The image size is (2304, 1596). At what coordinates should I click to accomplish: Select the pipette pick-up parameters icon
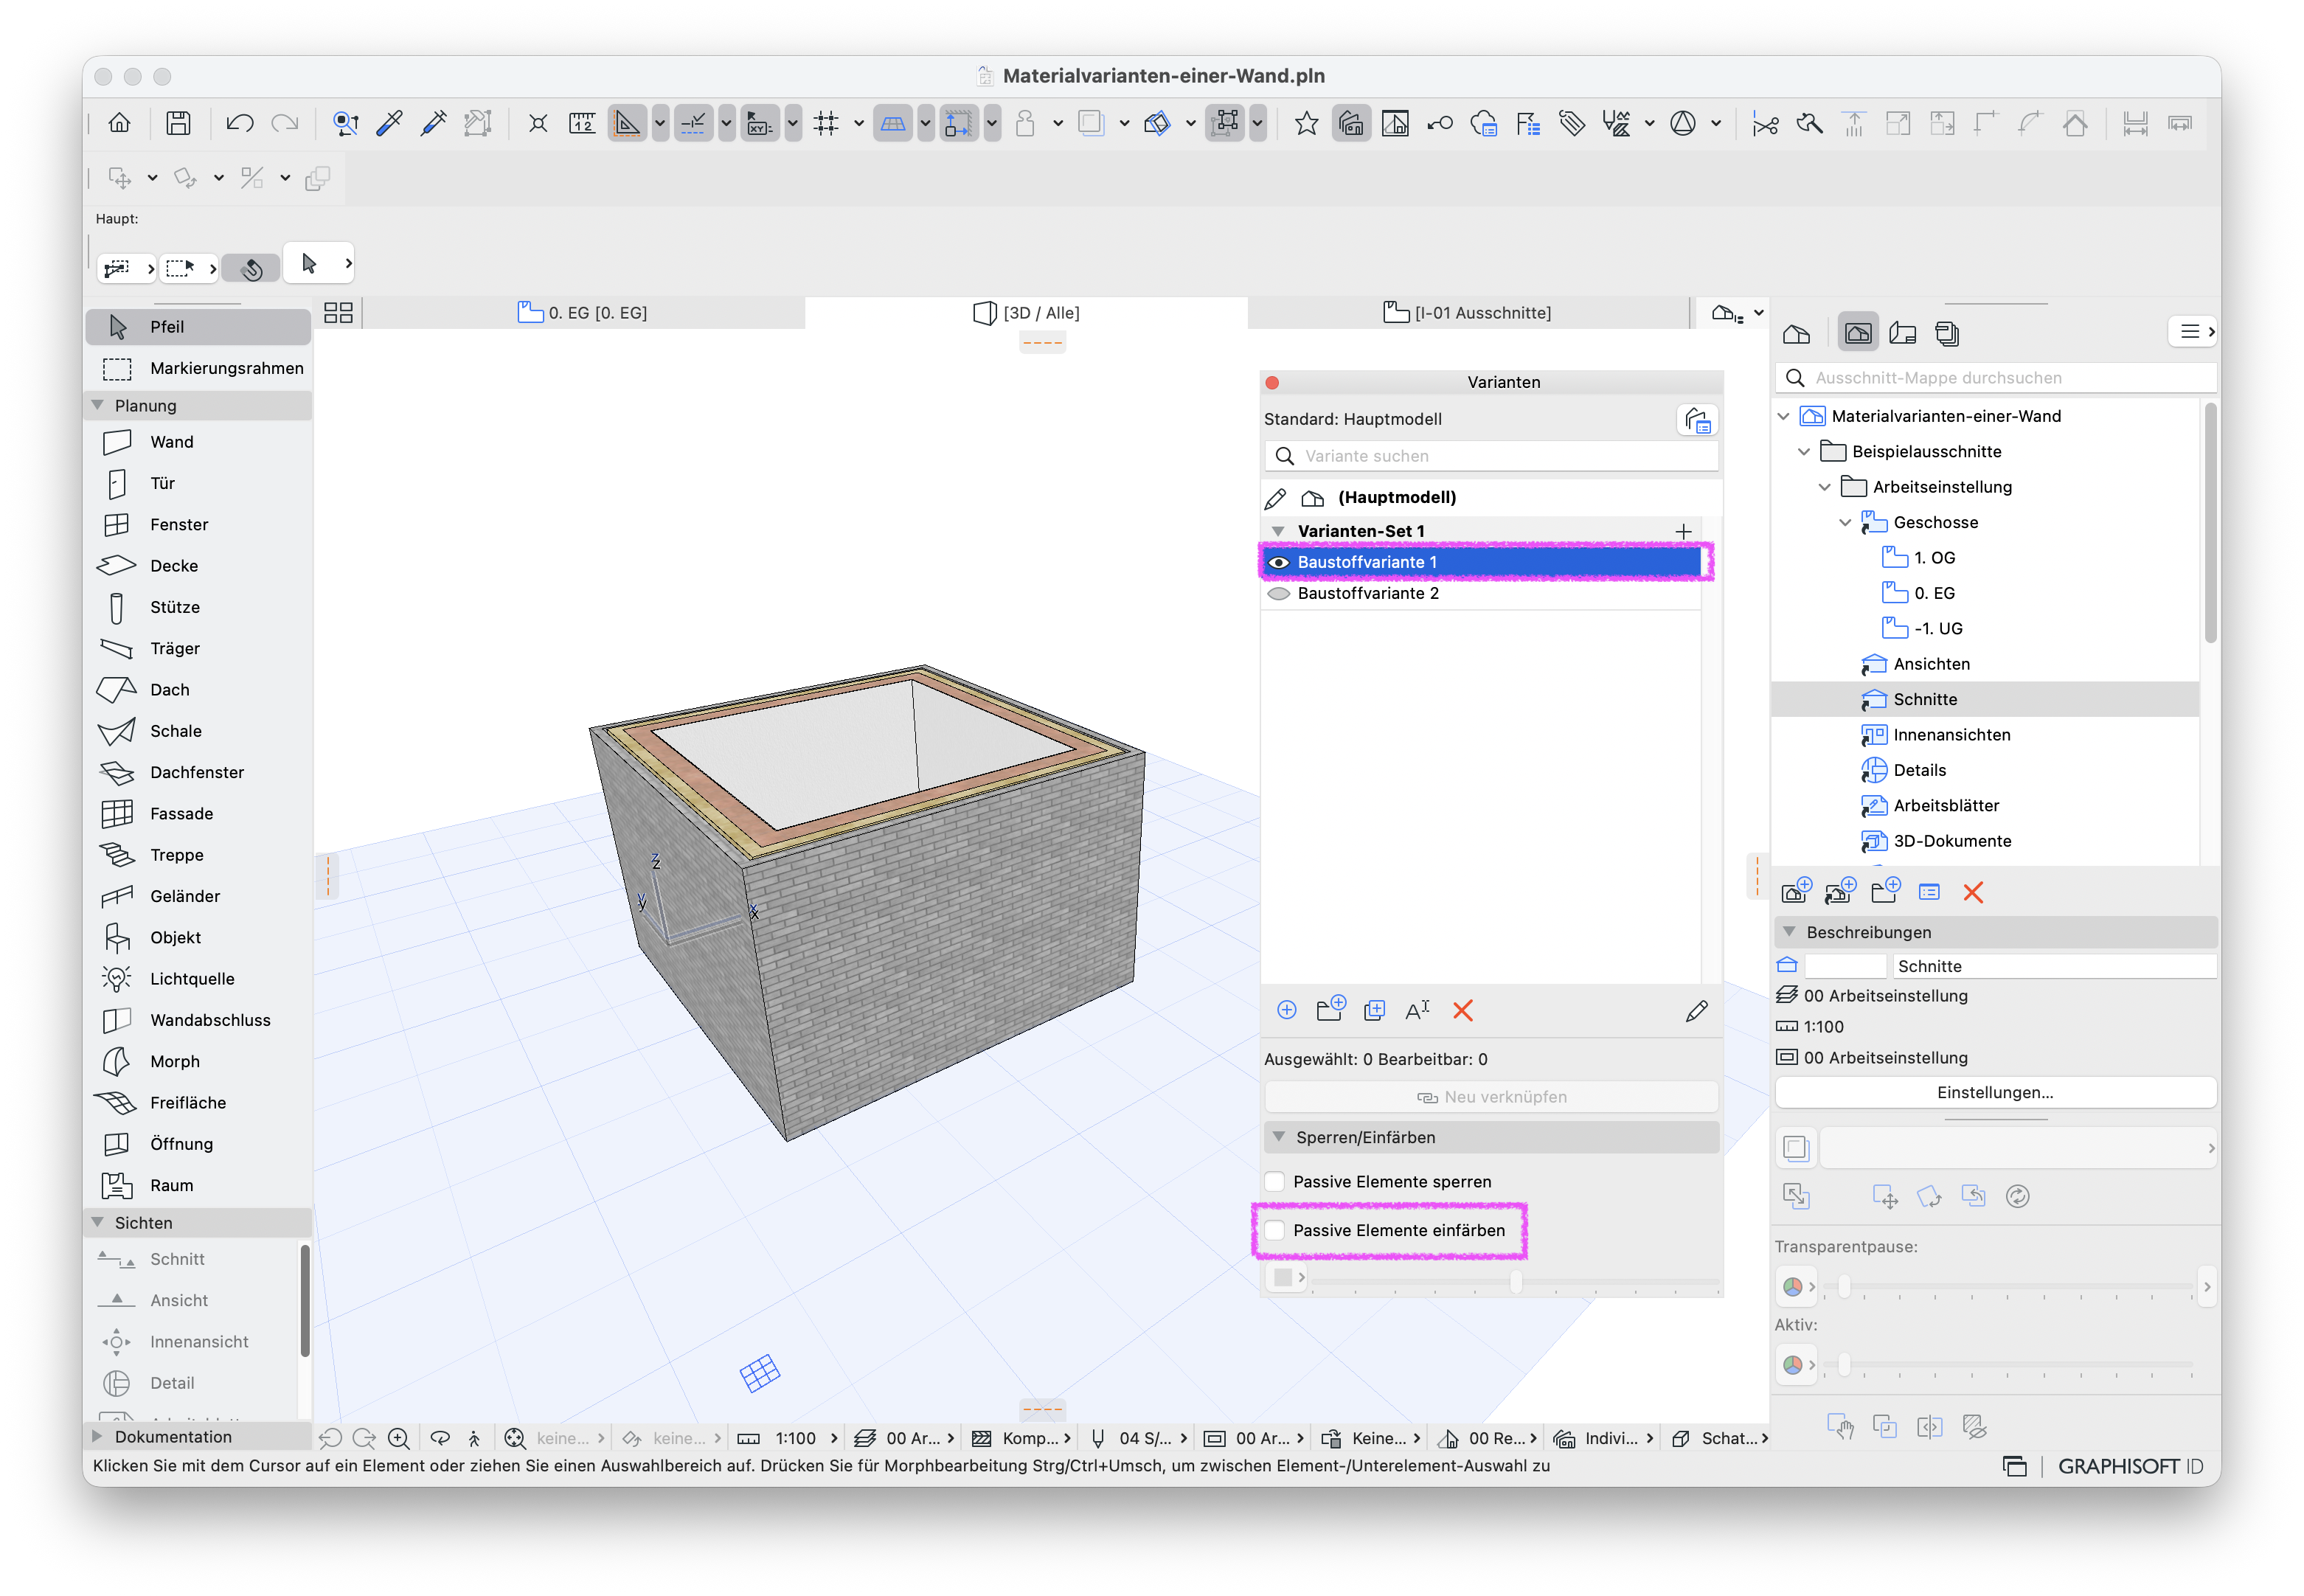click(389, 124)
